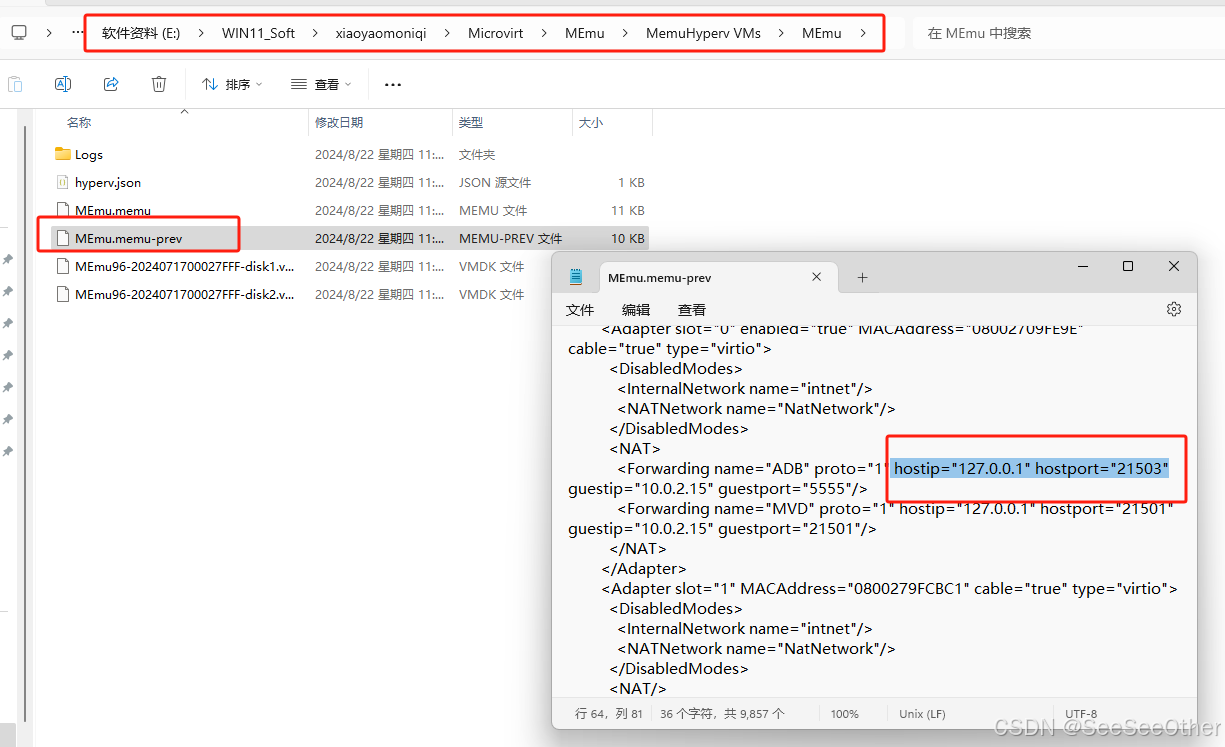
Task: Click the Rename toolbar icon
Action: (63, 84)
